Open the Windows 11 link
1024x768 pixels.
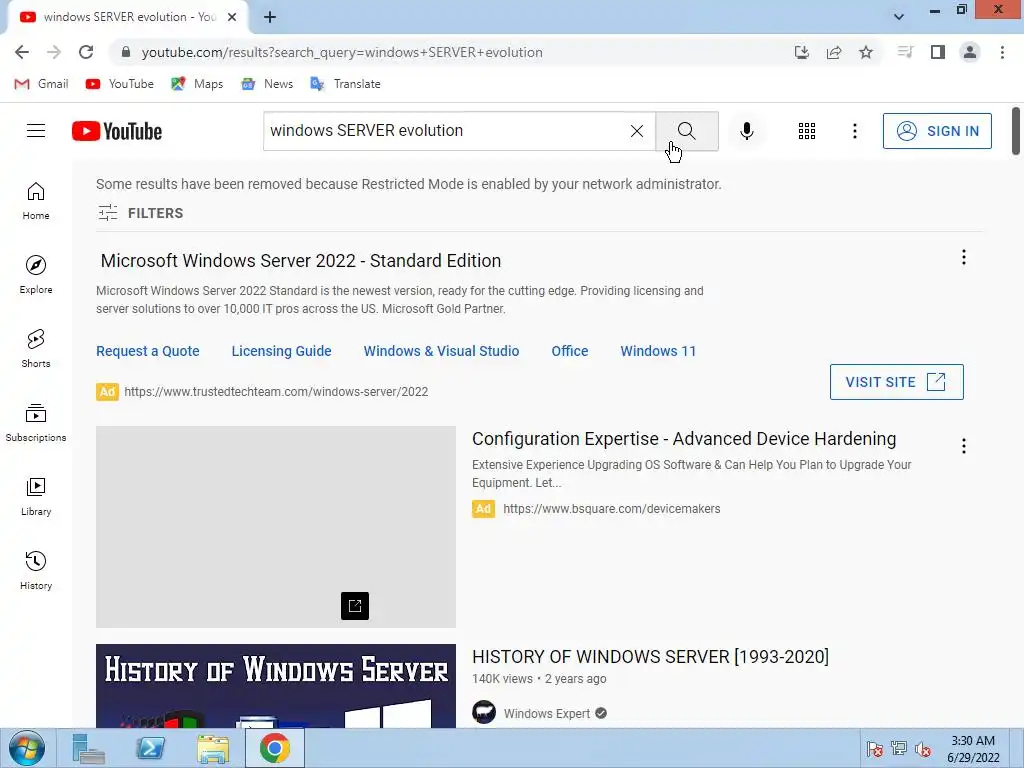658,351
